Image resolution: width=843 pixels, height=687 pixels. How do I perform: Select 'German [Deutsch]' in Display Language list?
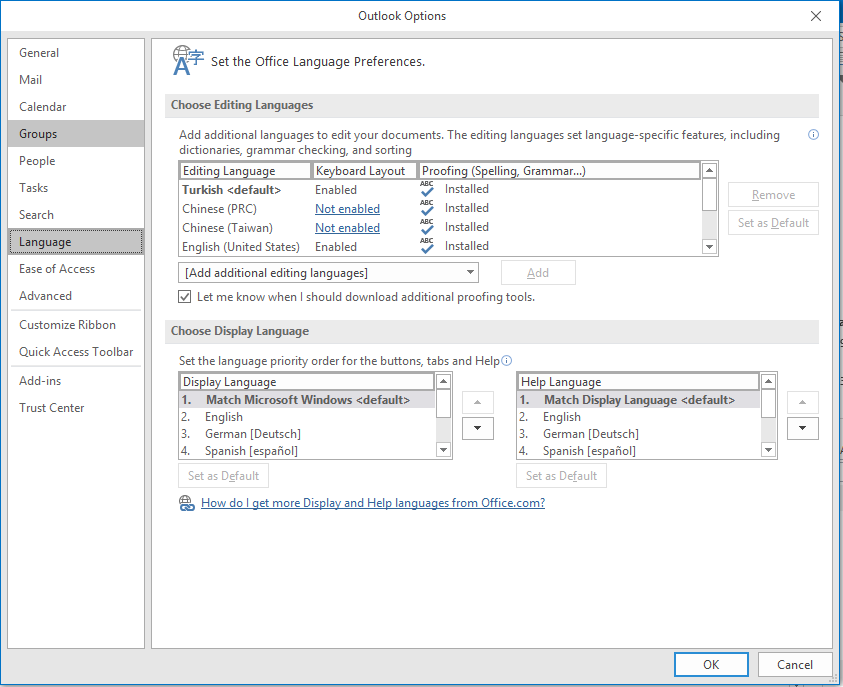tap(307, 434)
